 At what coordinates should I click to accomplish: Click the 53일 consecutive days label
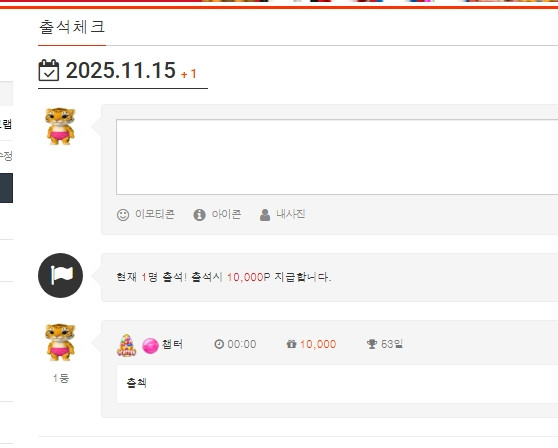click(391, 344)
